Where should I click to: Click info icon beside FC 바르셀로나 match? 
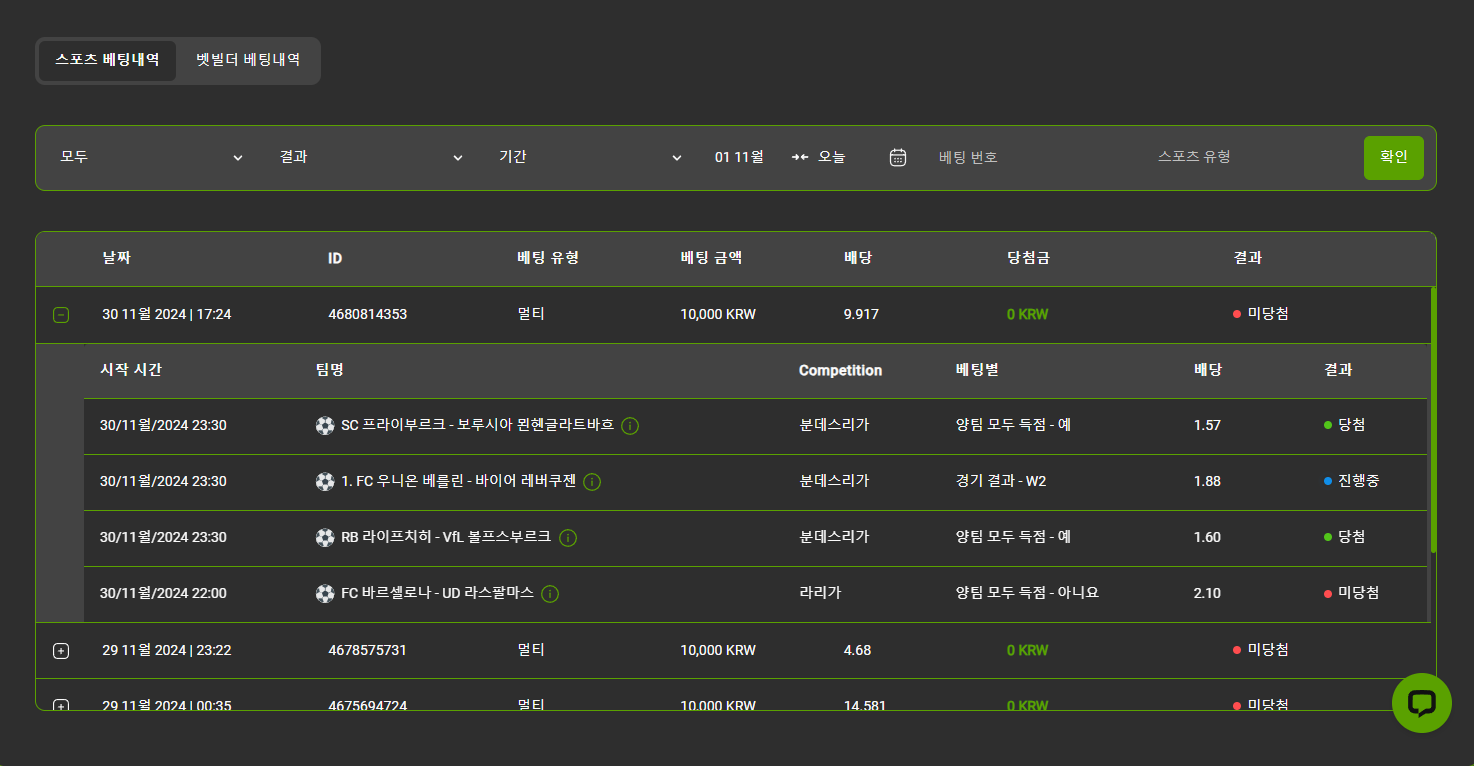[x=550, y=594]
